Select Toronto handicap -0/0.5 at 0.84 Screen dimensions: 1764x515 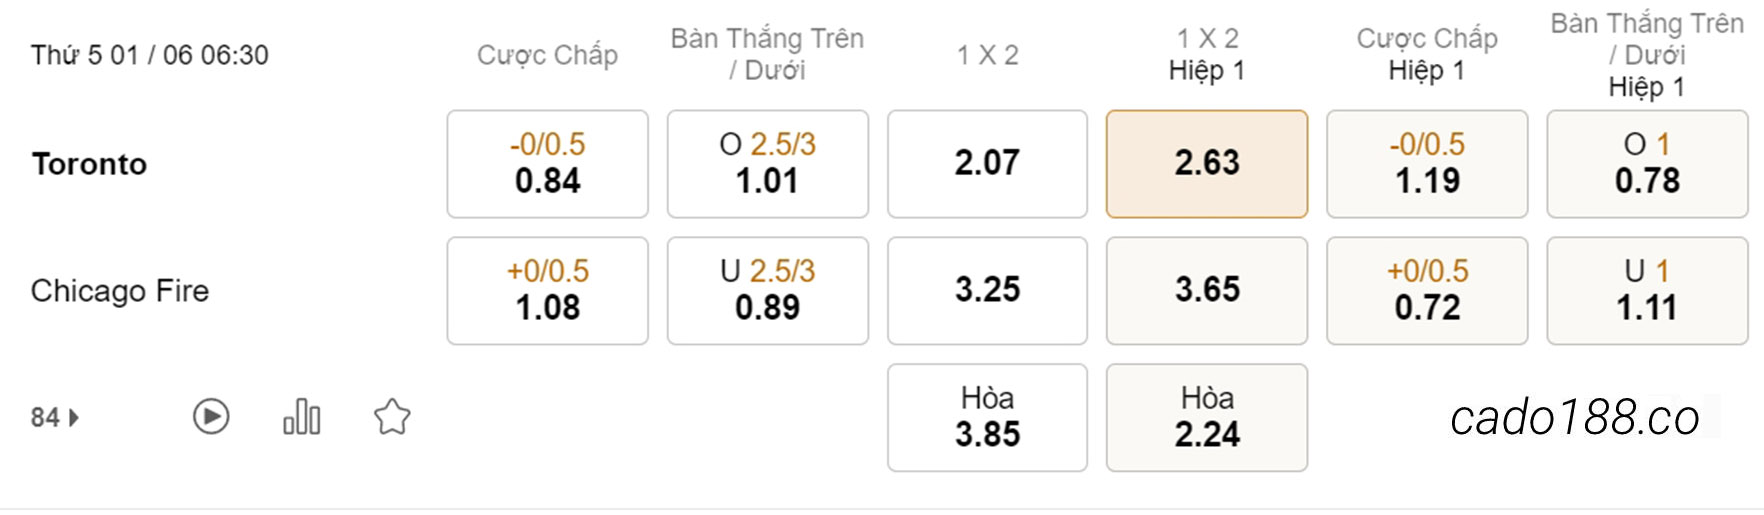548,164
